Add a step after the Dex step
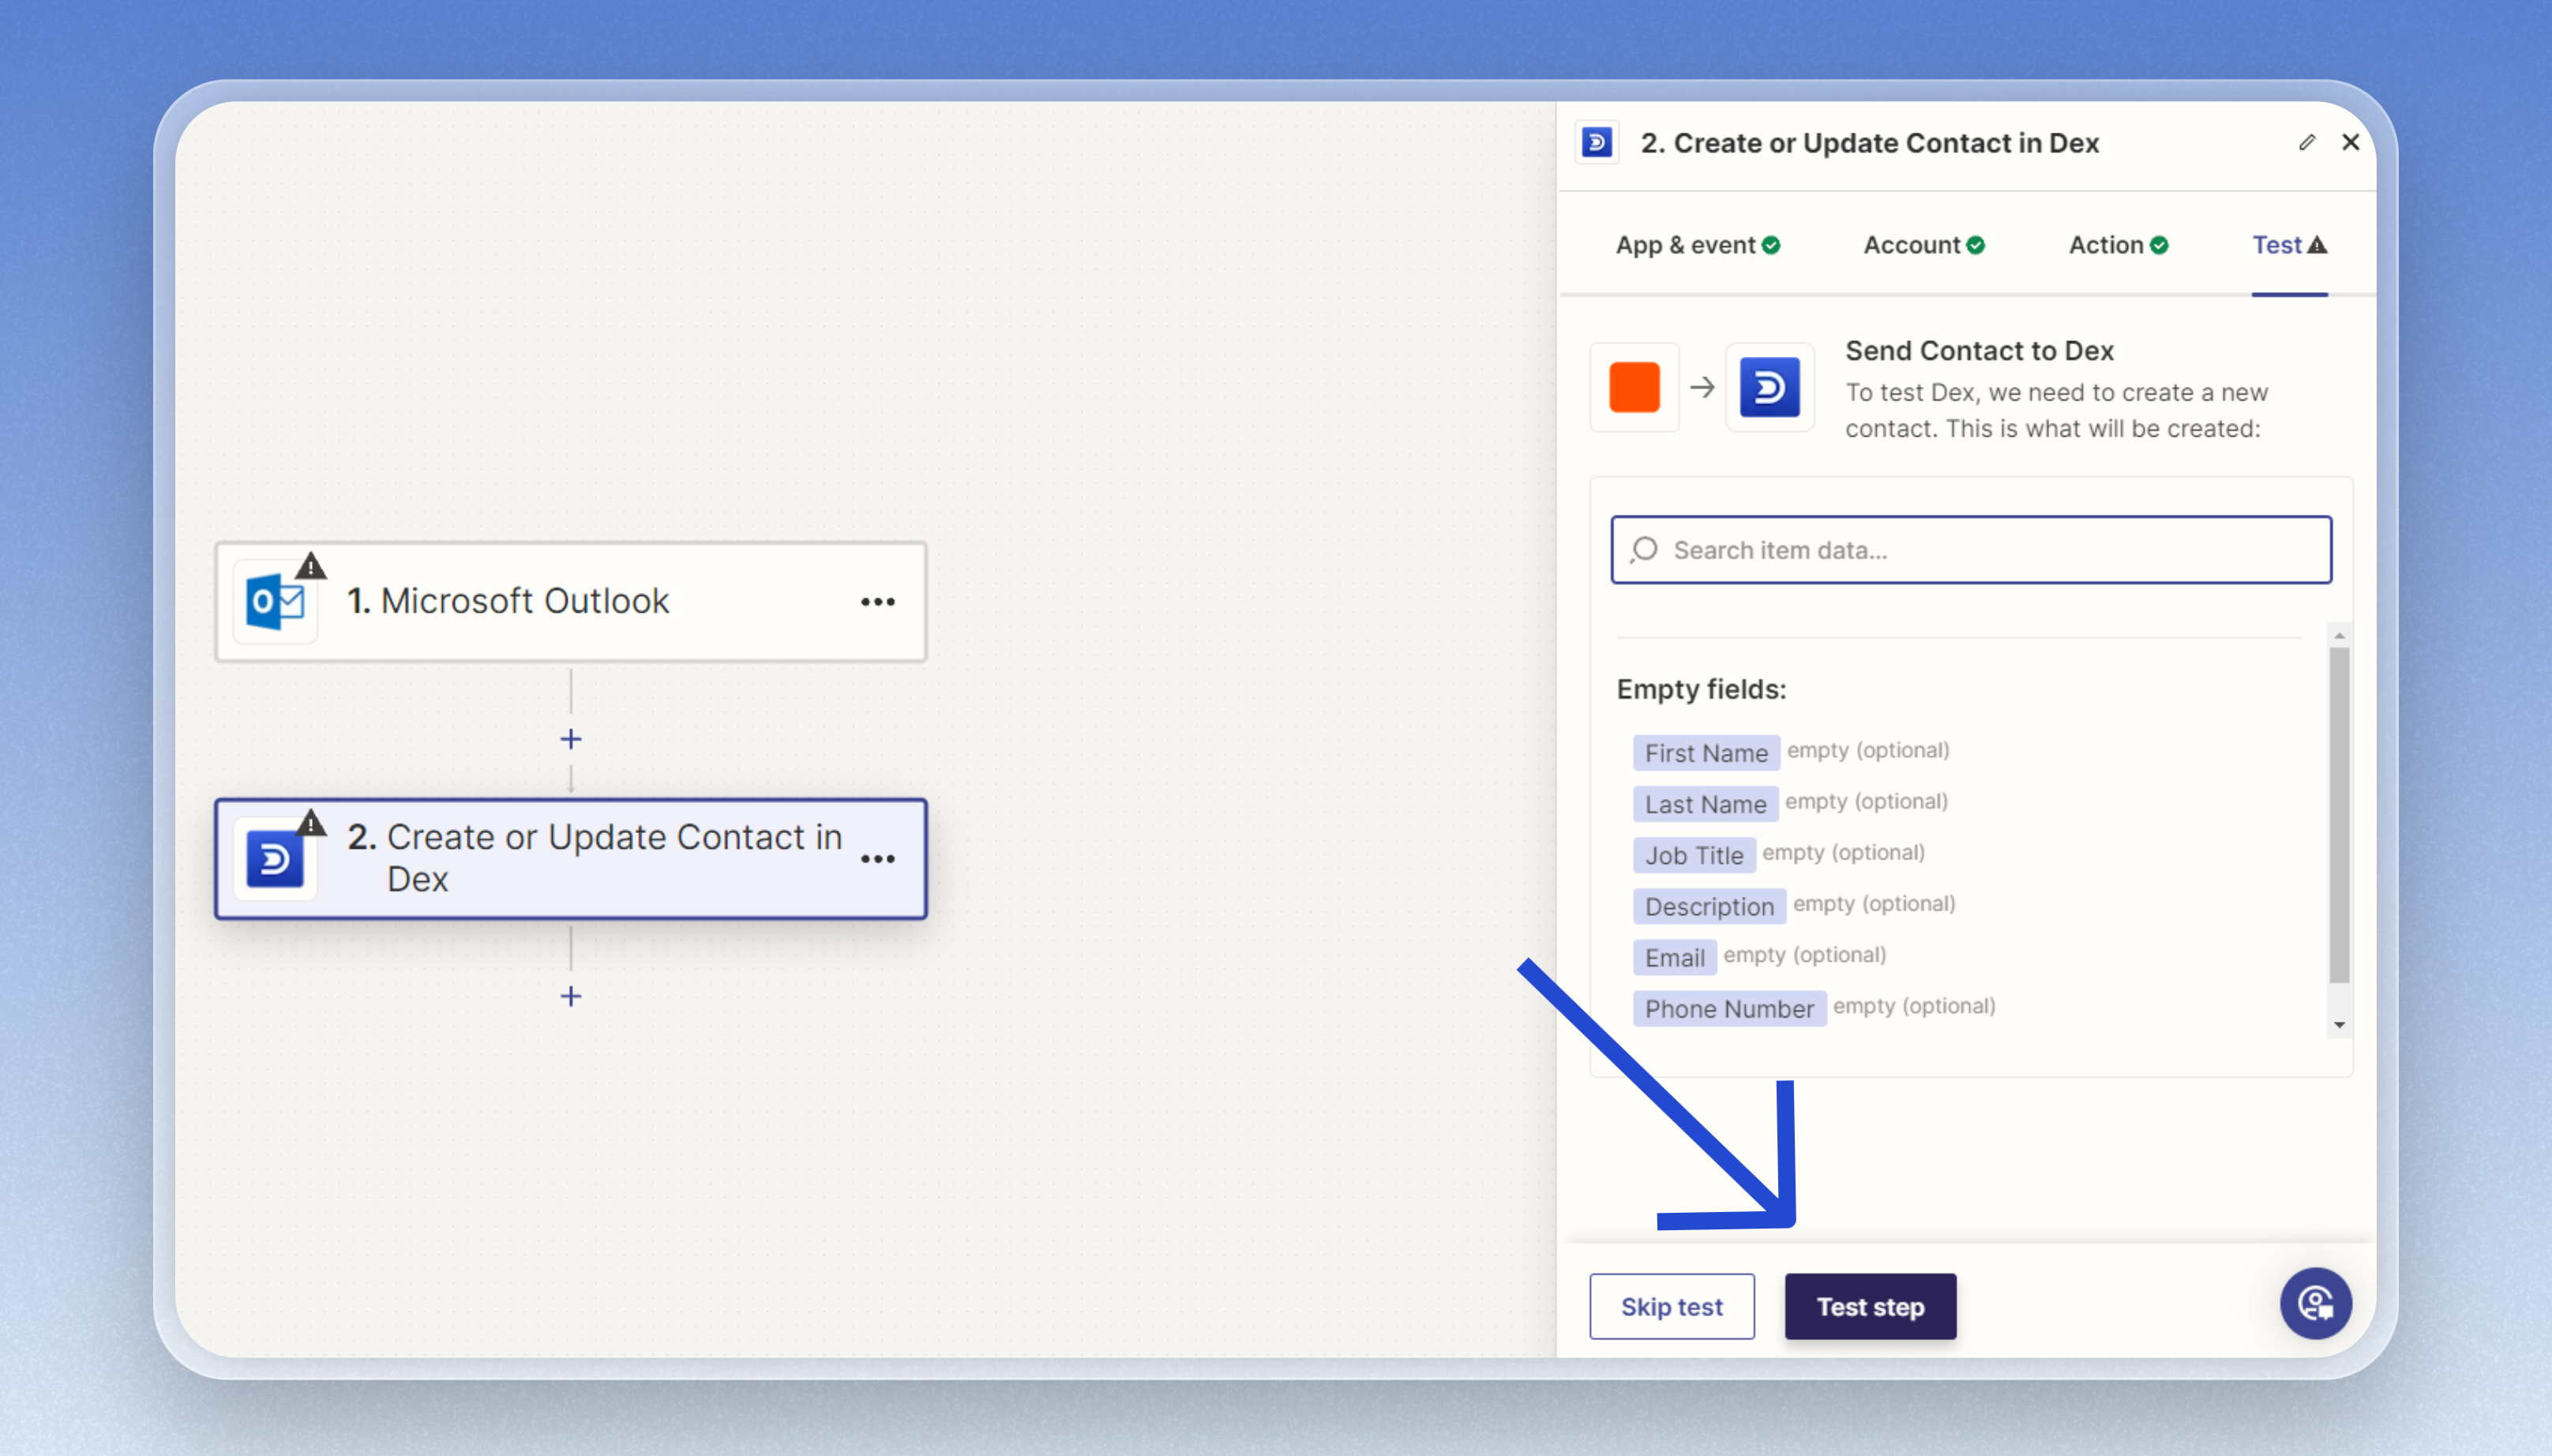 point(571,996)
